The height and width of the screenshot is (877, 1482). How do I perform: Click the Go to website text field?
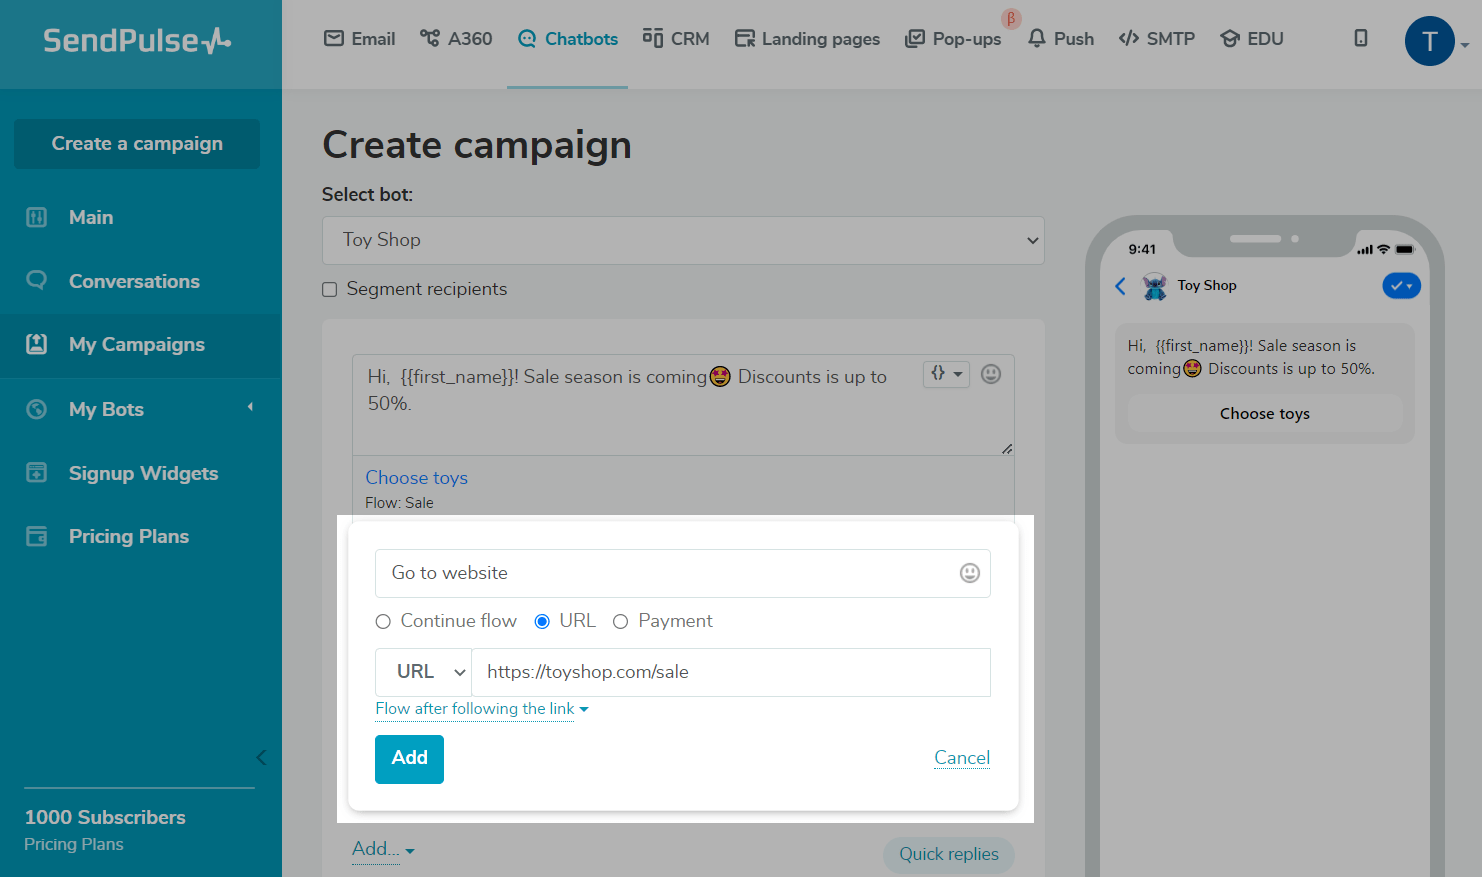(x=665, y=573)
